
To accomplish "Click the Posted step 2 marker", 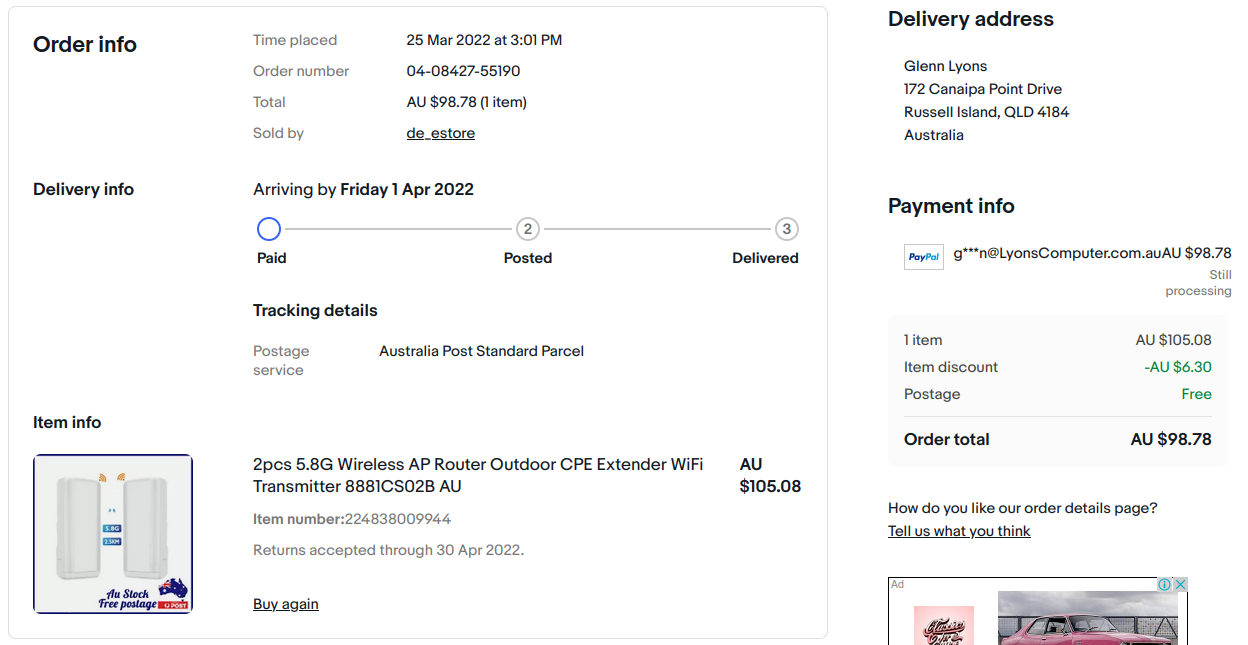I will coord(527,228).
